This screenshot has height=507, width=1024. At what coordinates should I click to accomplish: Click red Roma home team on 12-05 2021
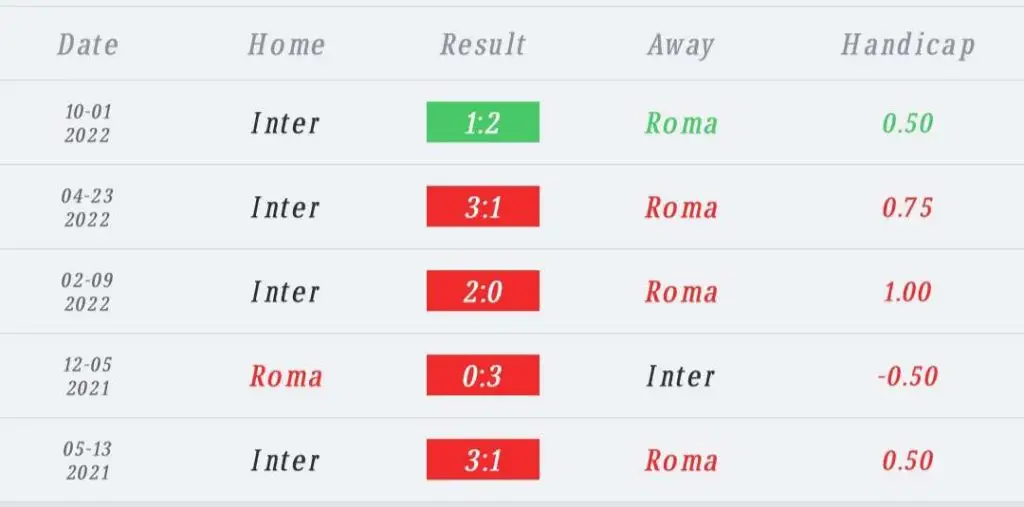pos(286,376)
